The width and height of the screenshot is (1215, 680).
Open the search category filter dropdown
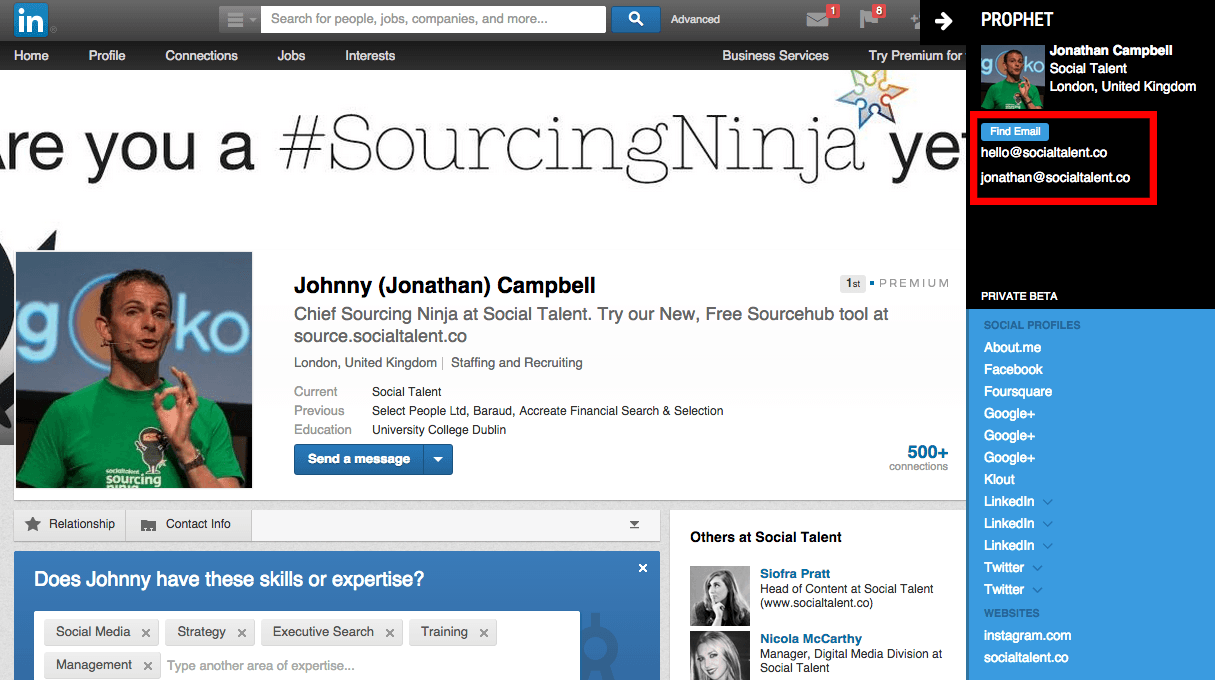point(240,19)
